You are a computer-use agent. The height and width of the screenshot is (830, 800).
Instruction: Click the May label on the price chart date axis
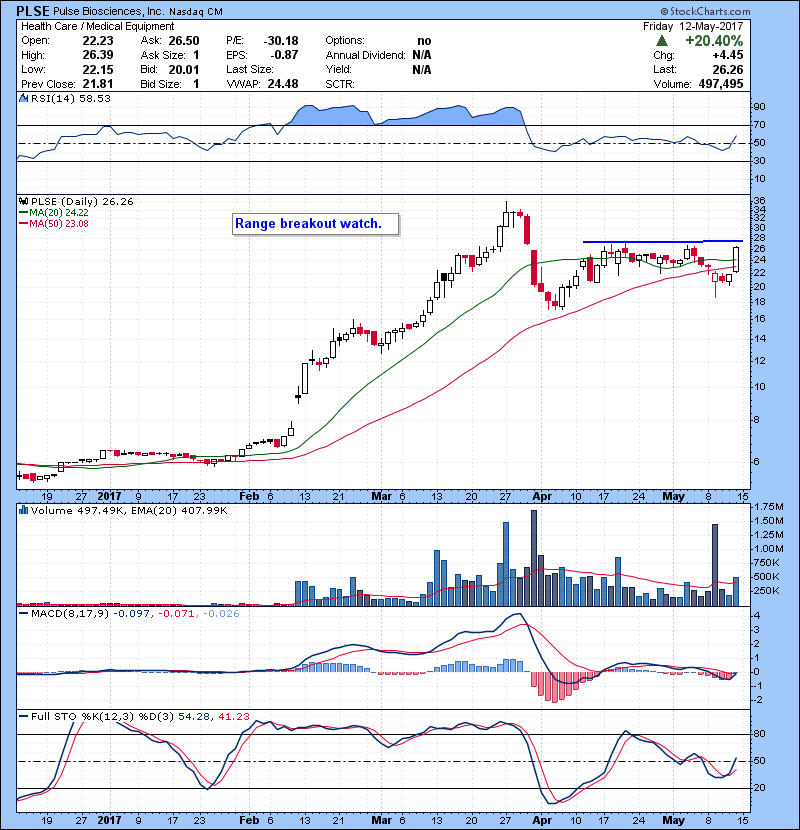click(x=673, y=496)
